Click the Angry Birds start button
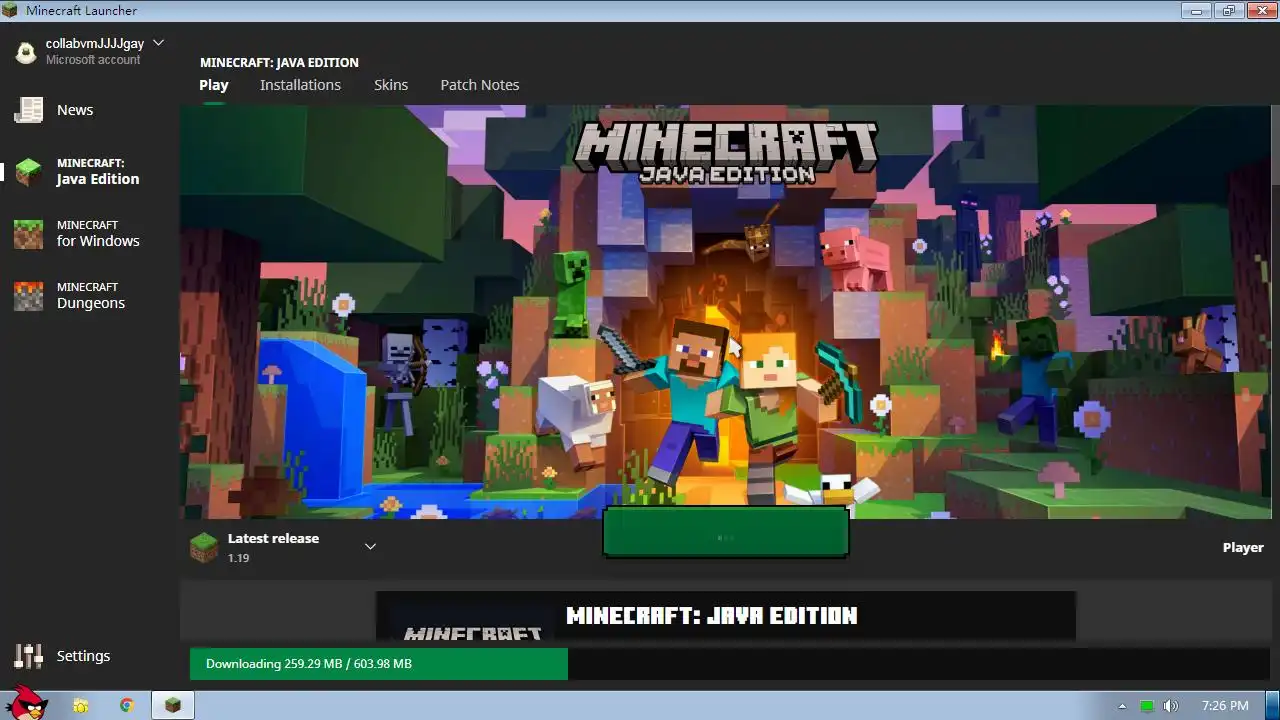This screenshot has width=1280, height=720. pos(25,705)
